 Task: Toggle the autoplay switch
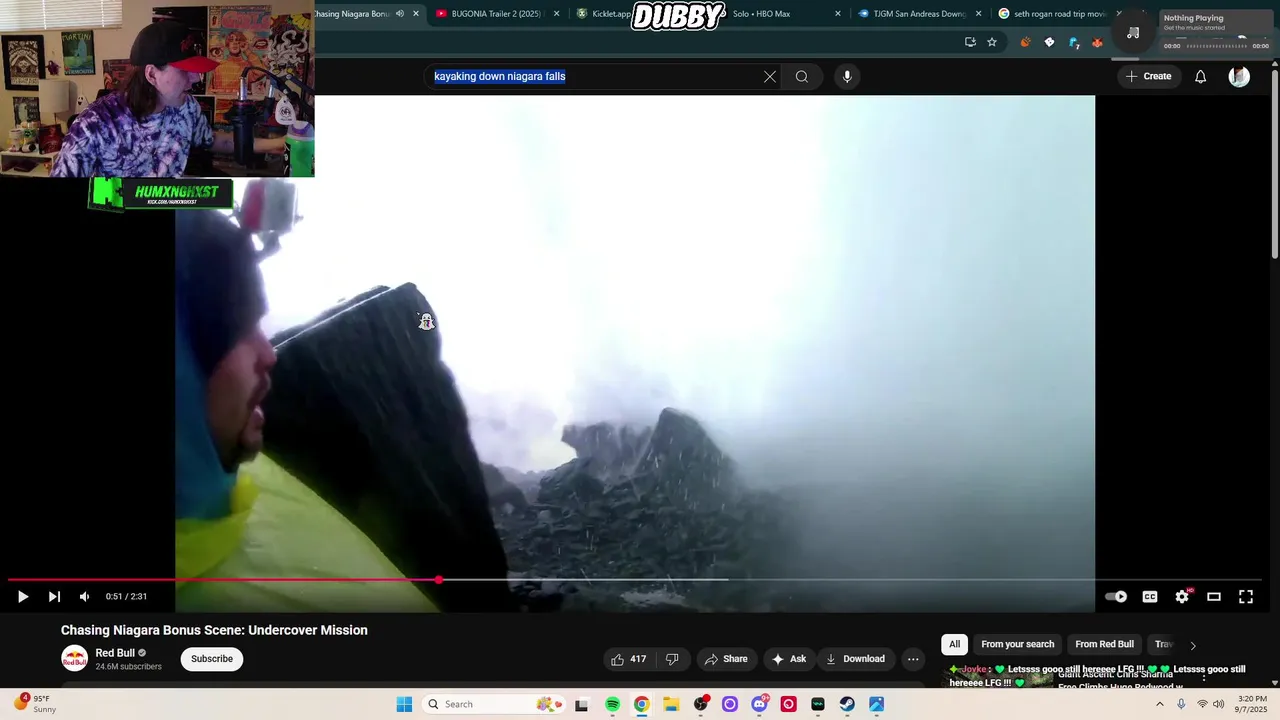click(x=1116, y=596)
